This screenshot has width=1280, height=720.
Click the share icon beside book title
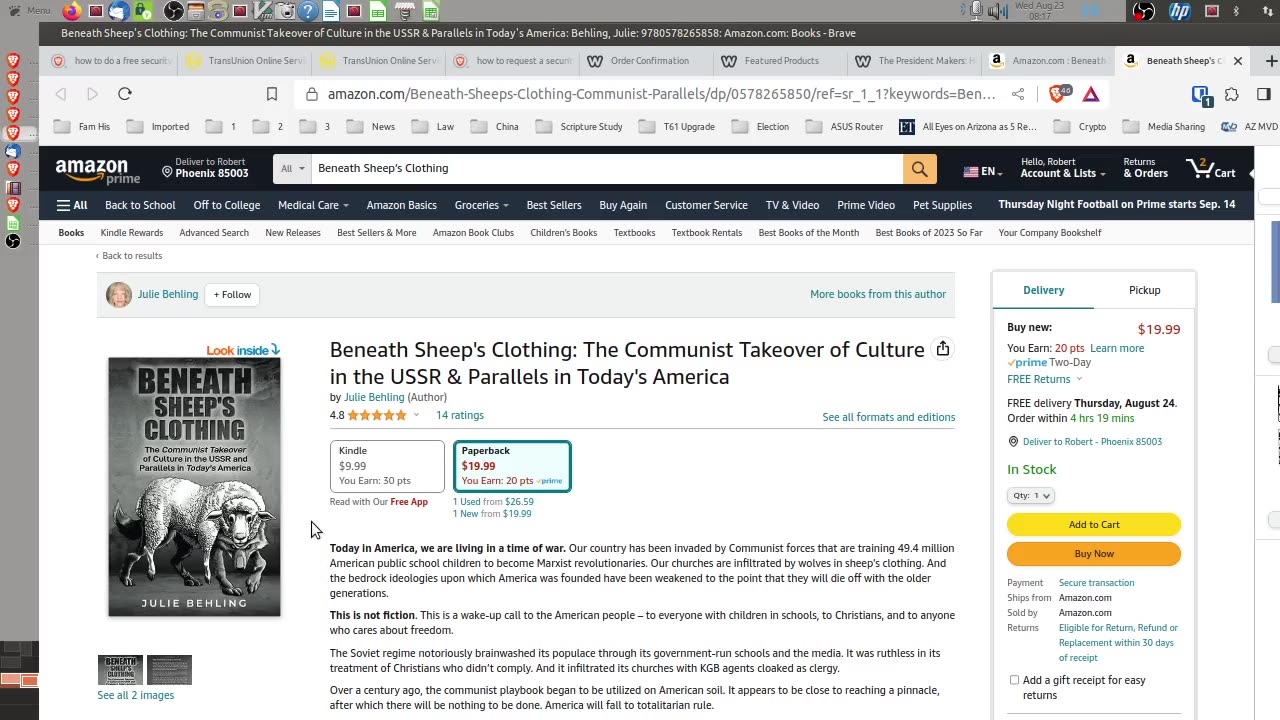pyautogui.click(x=942, y=349)
